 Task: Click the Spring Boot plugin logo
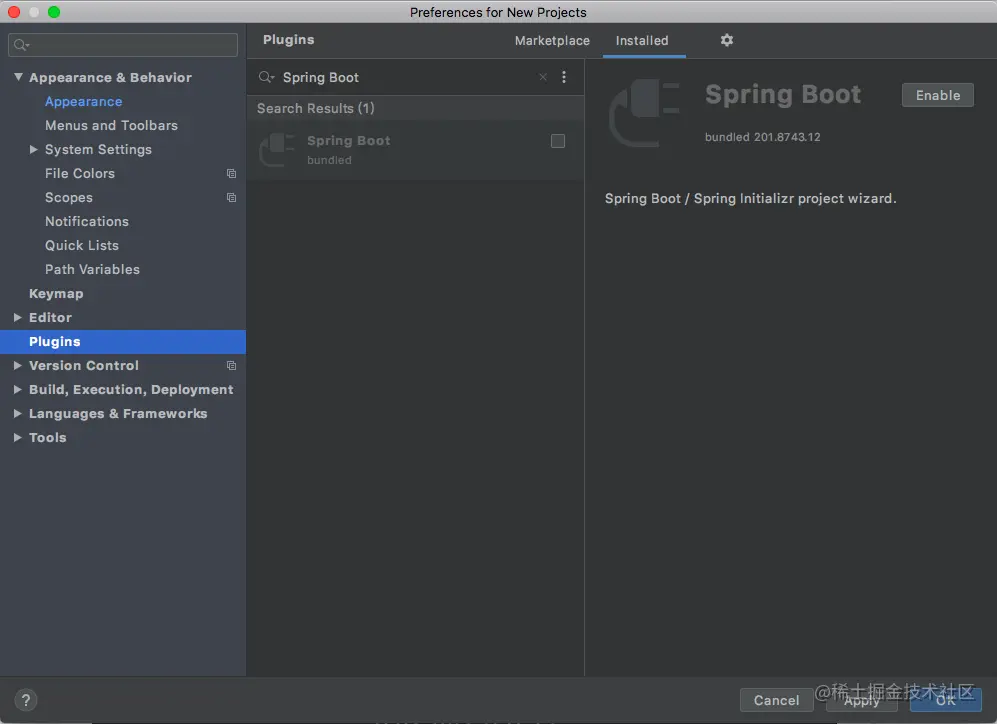644,112
